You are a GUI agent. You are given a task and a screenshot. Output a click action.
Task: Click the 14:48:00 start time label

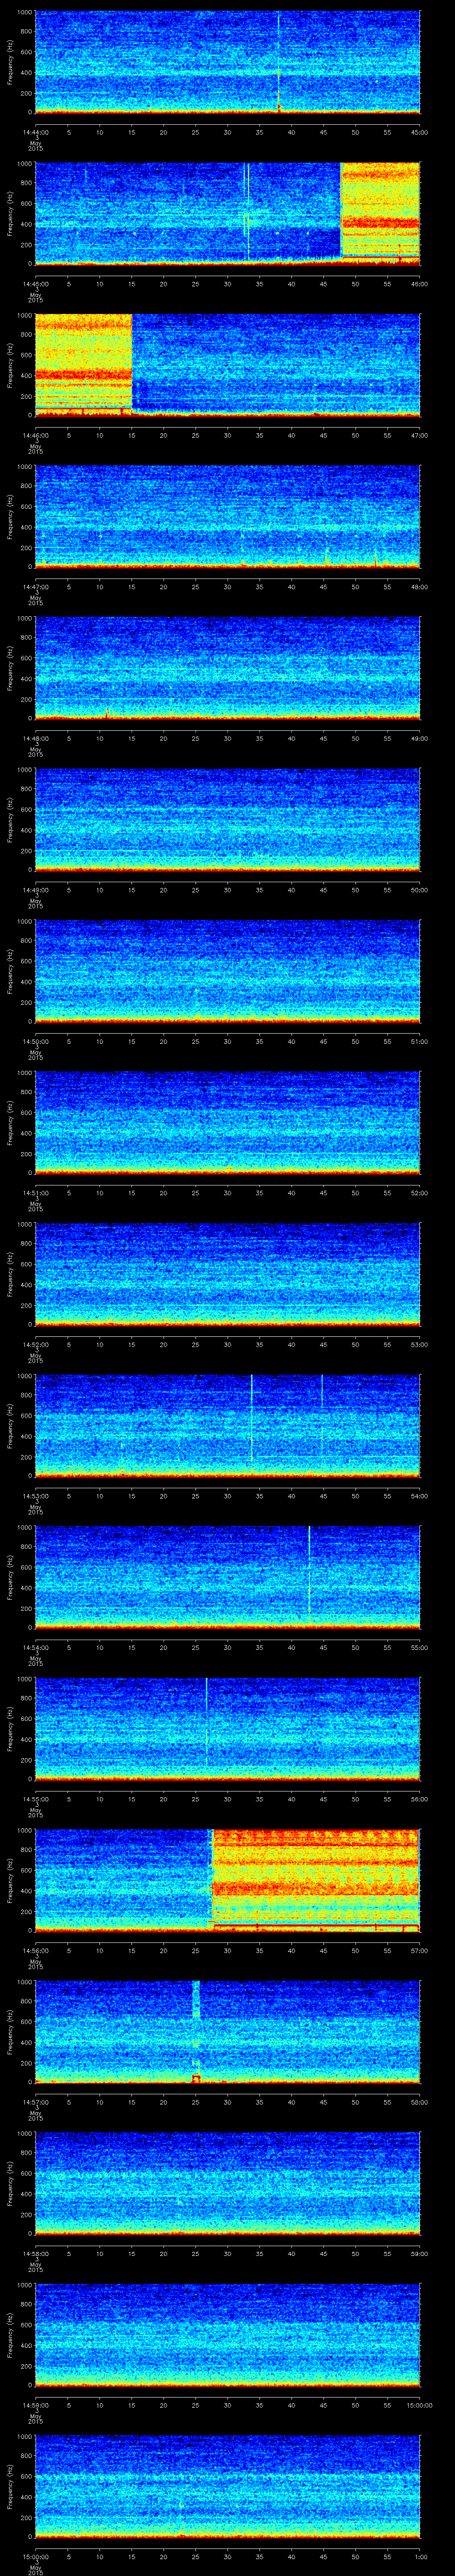point(35,739)
